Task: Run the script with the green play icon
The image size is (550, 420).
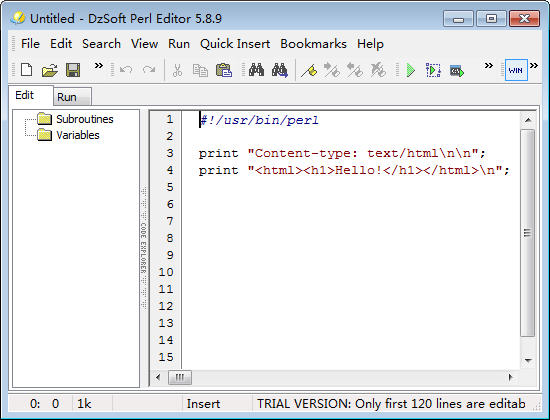Action: pos(410,70)
